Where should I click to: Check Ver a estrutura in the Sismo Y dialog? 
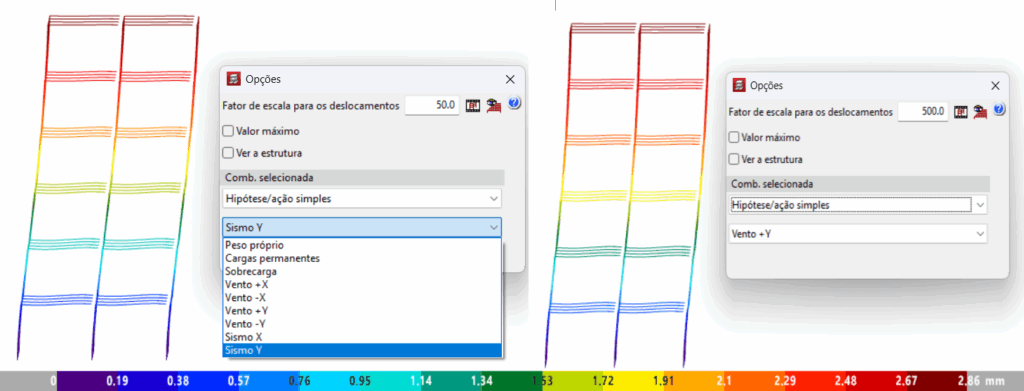click(x=228, y=153)
